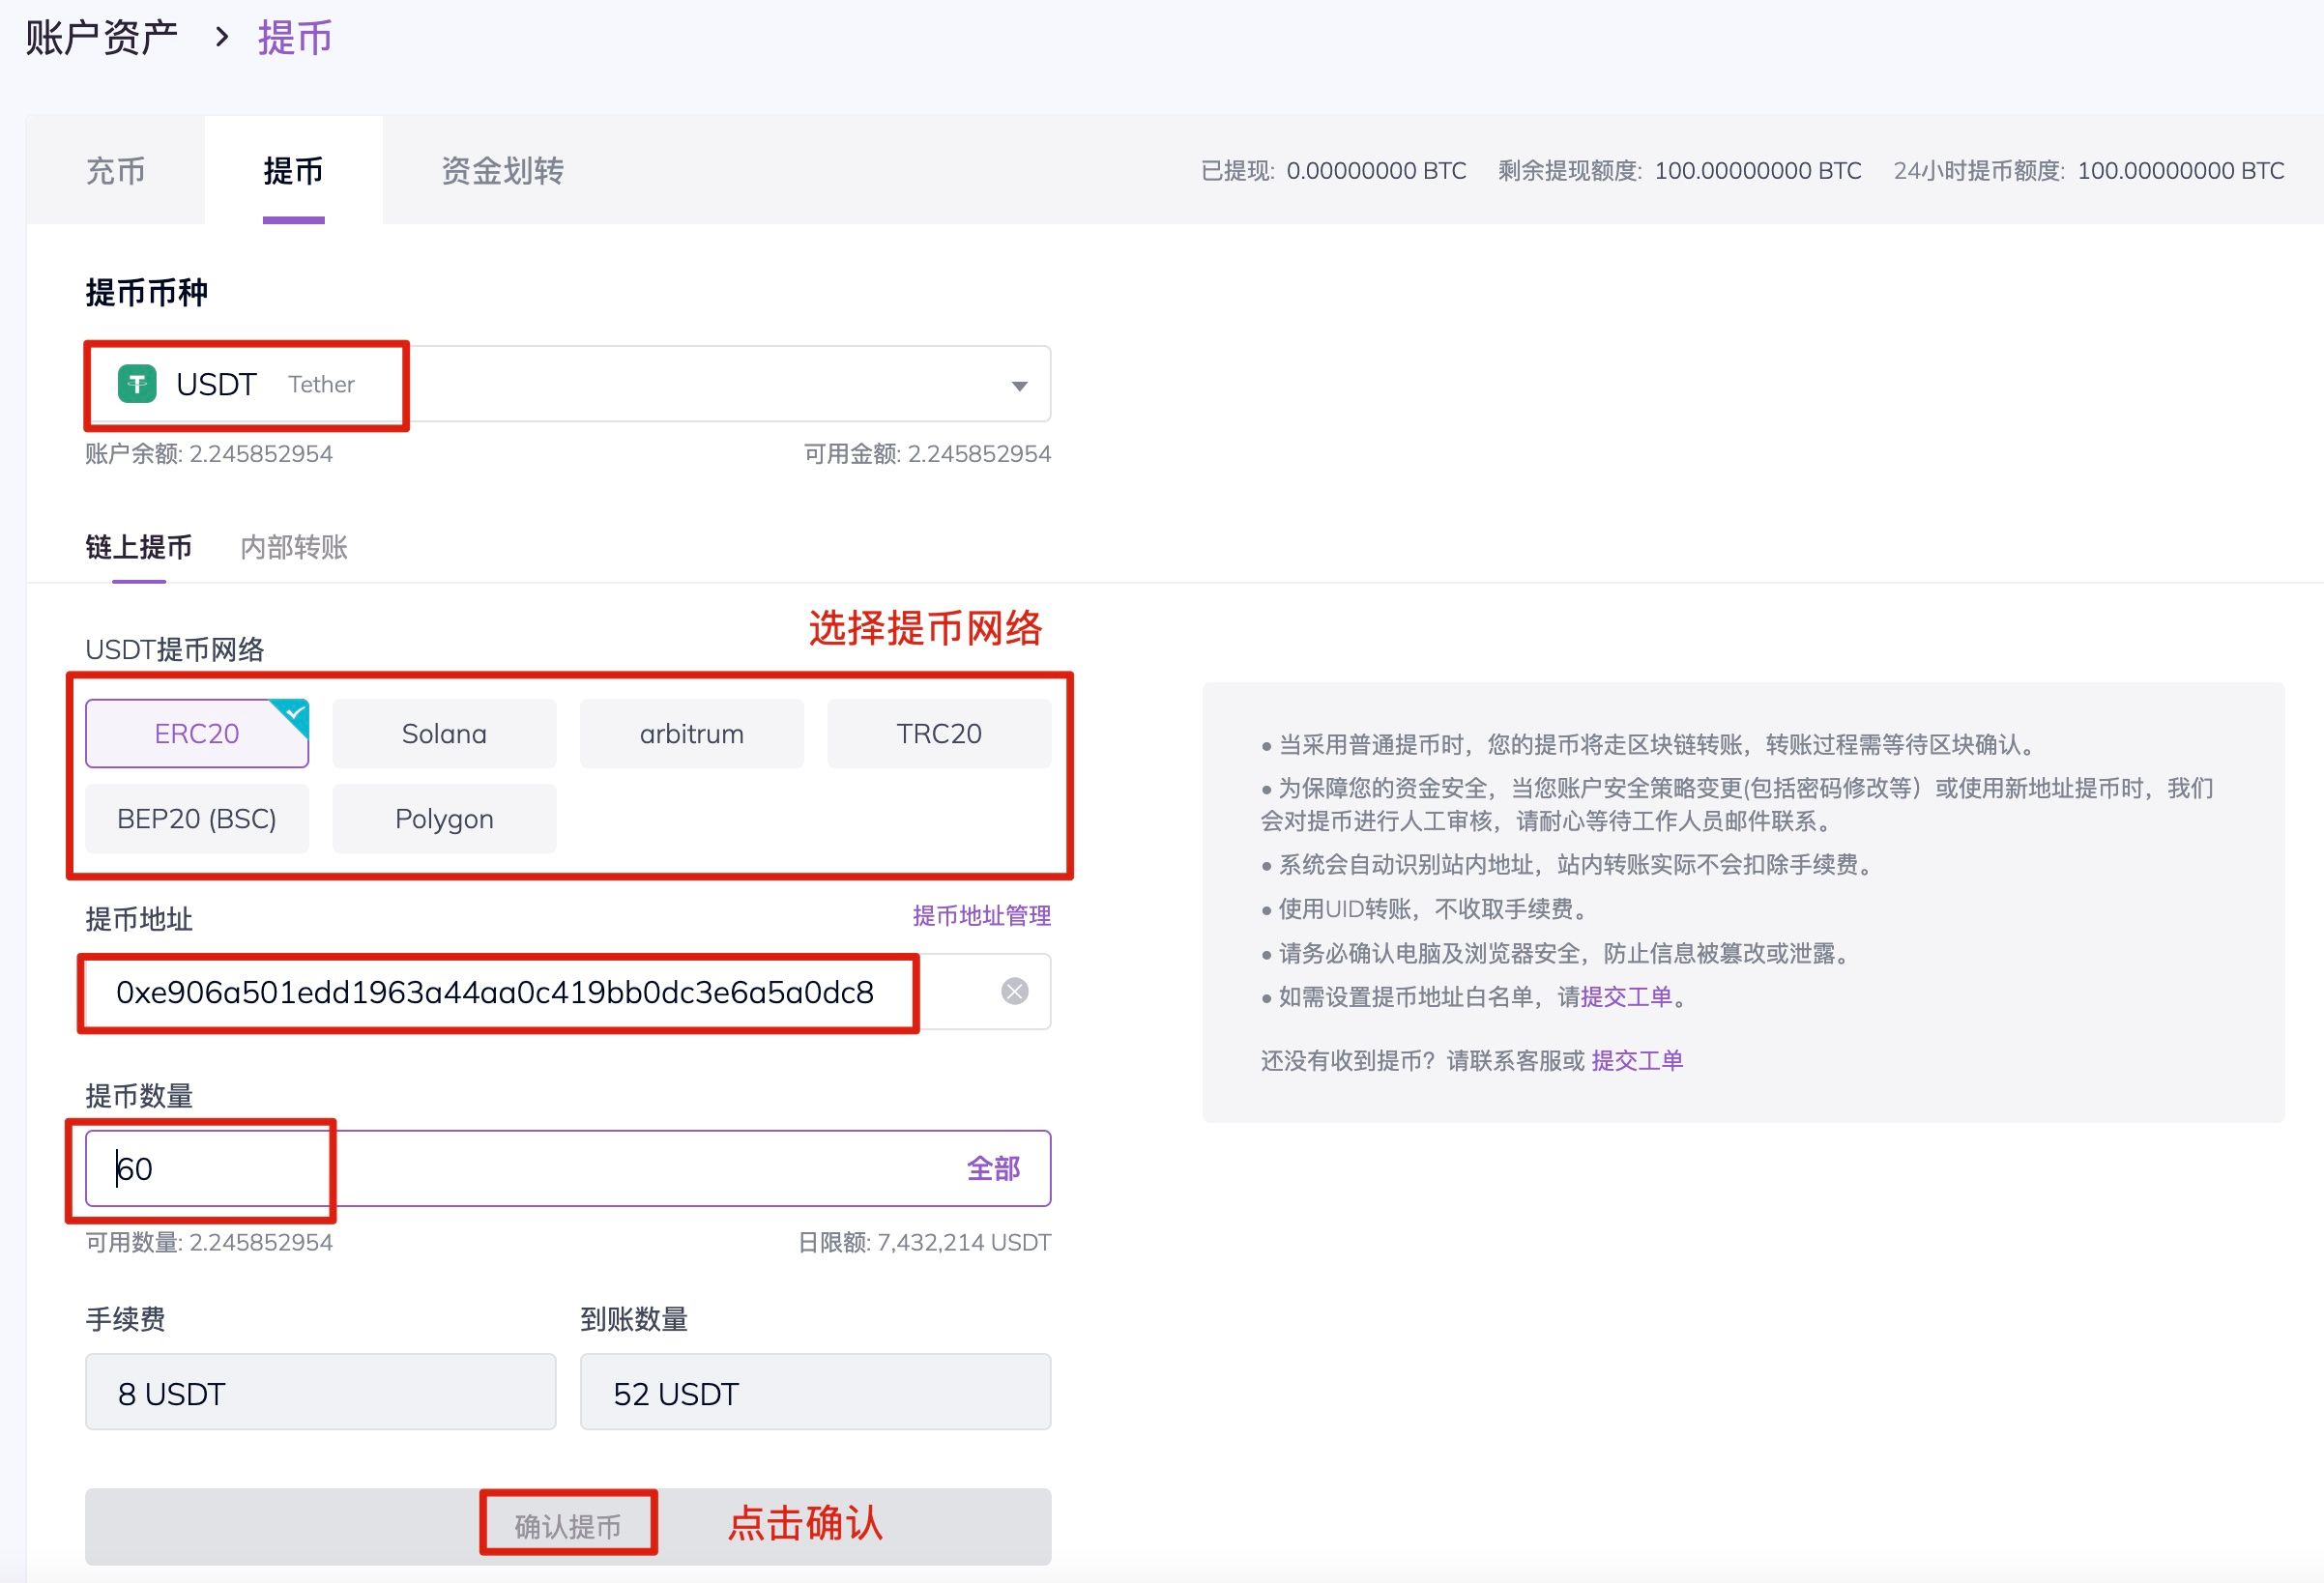This screenshot has width=2324, height=1583.
Task: Click the green Tether USDT coin icon
Action: (x=137, y=384)
